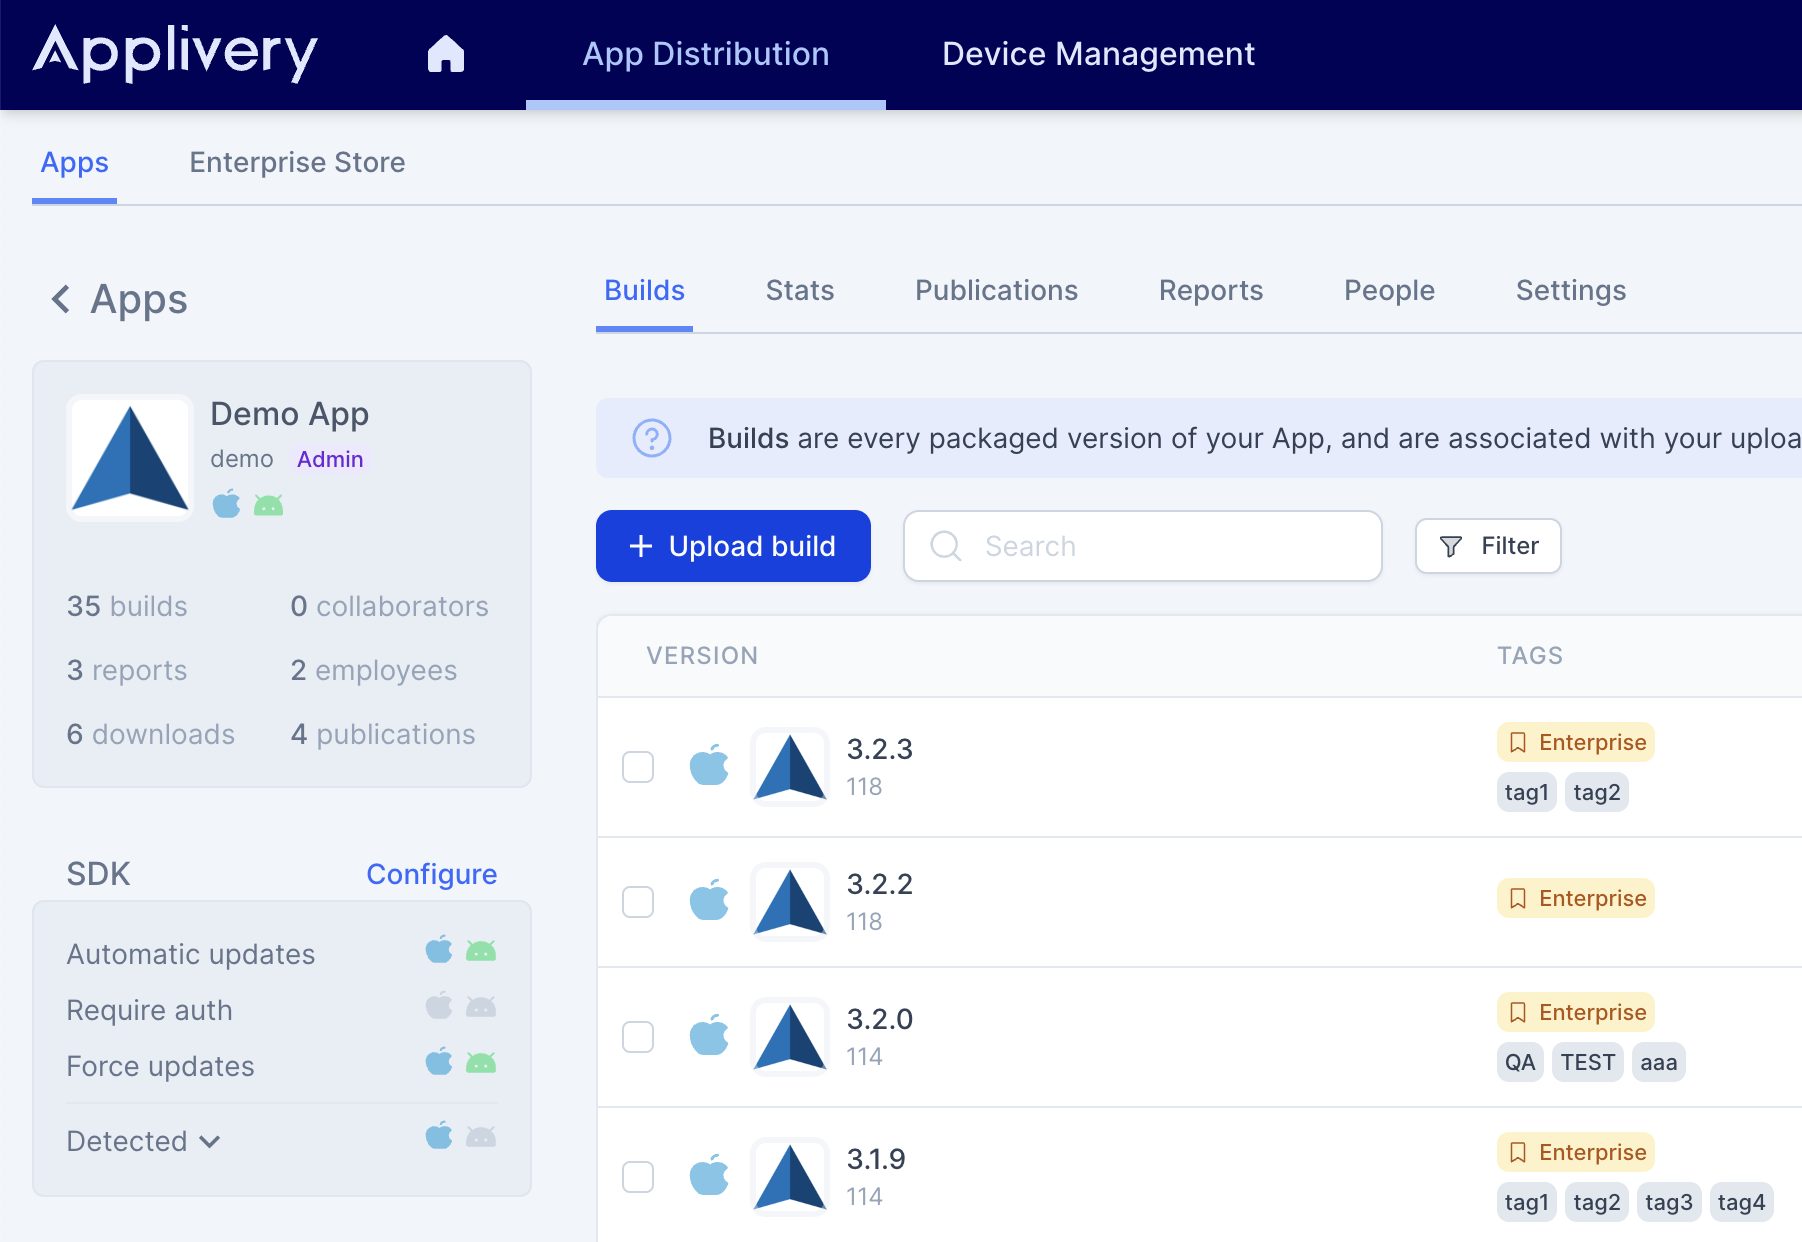
Task: Select the Home icon in navigation bar
Action: pyautogui.click(x=446, y=55)
